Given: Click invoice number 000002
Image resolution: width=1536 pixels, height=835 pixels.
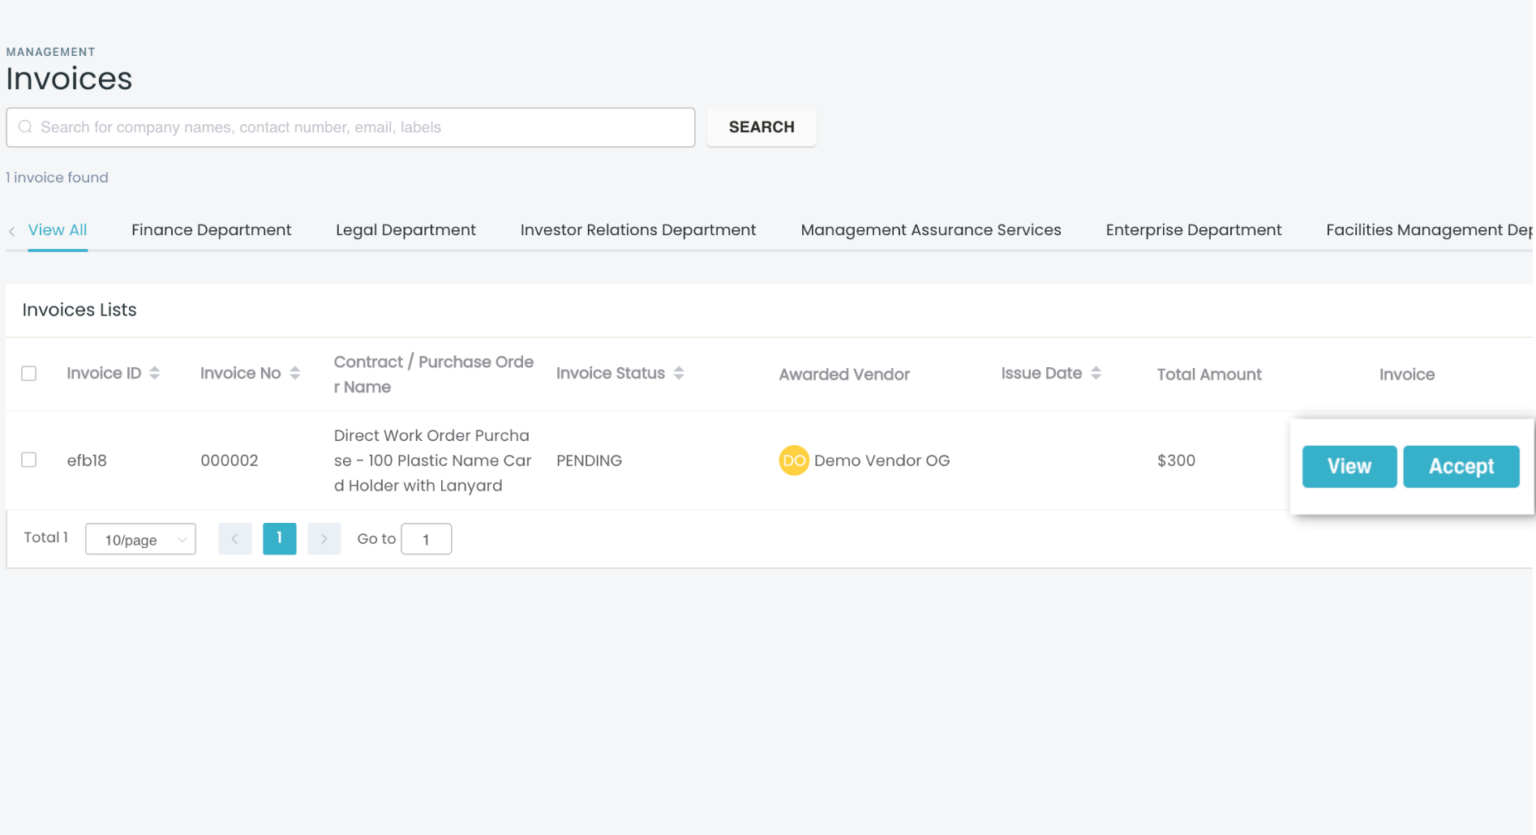Looking at the screenshot, I should pyautogui.click(x=229, y=460).
